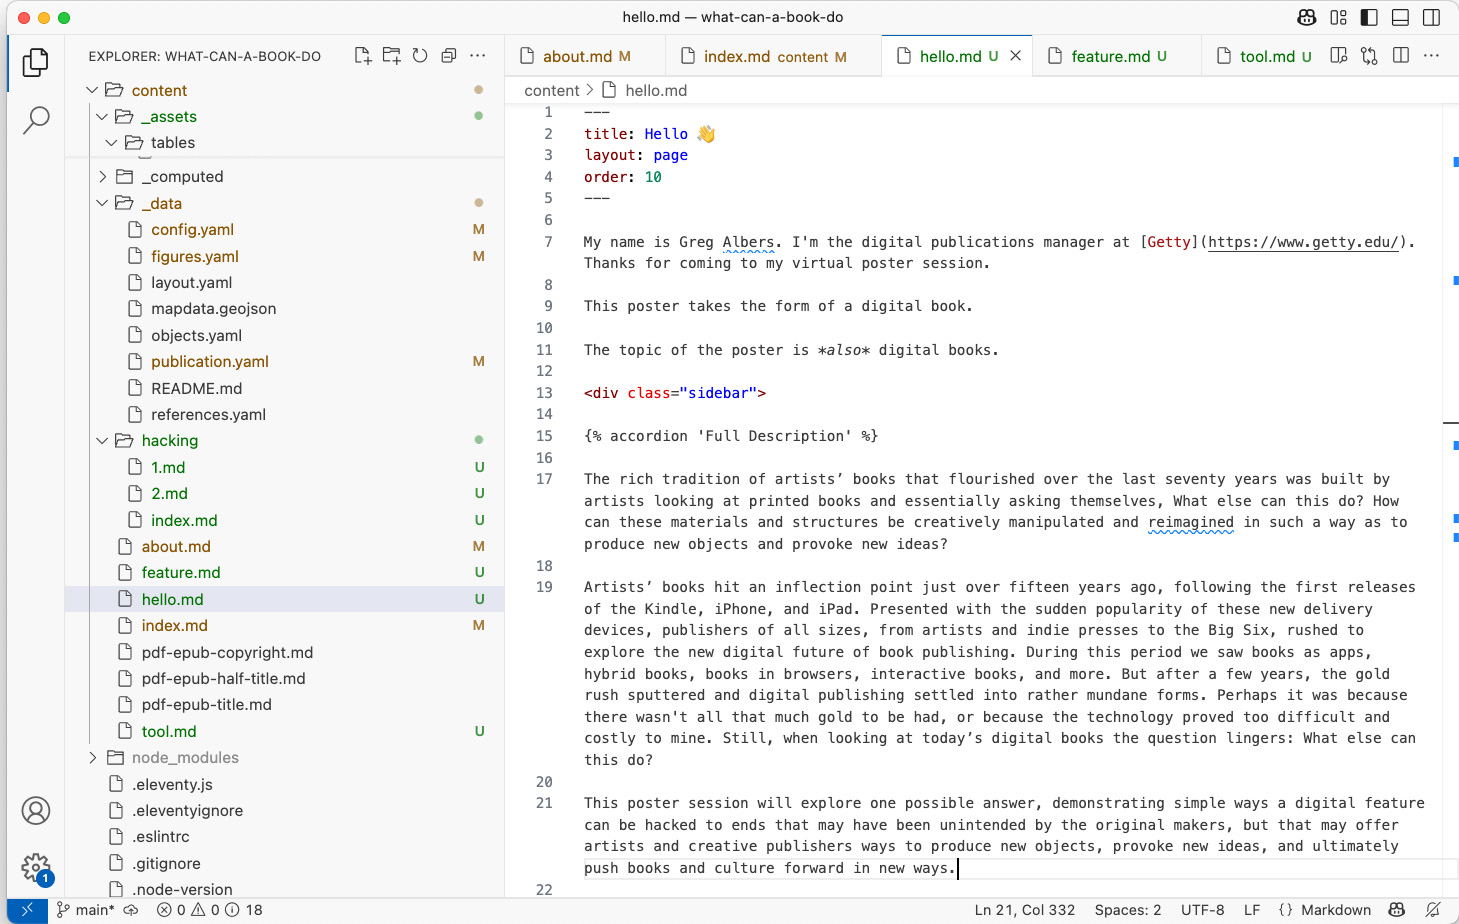Image resolution: width=1459 pixels, height=924 pixels.
Task: Click the Ln 21, Col 332 position indicator
Action: [1025, 910]
